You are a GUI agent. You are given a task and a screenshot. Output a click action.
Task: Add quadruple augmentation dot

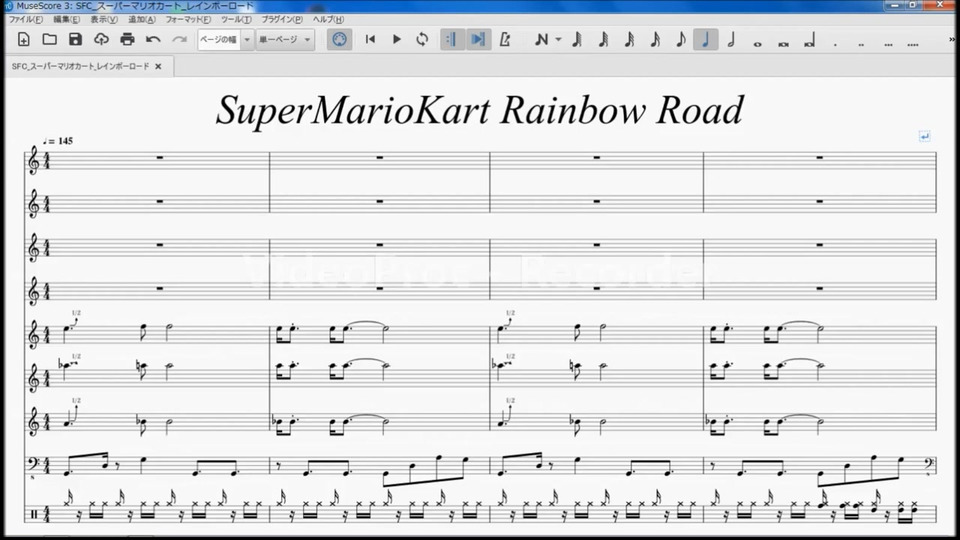[x=913, y=43]
